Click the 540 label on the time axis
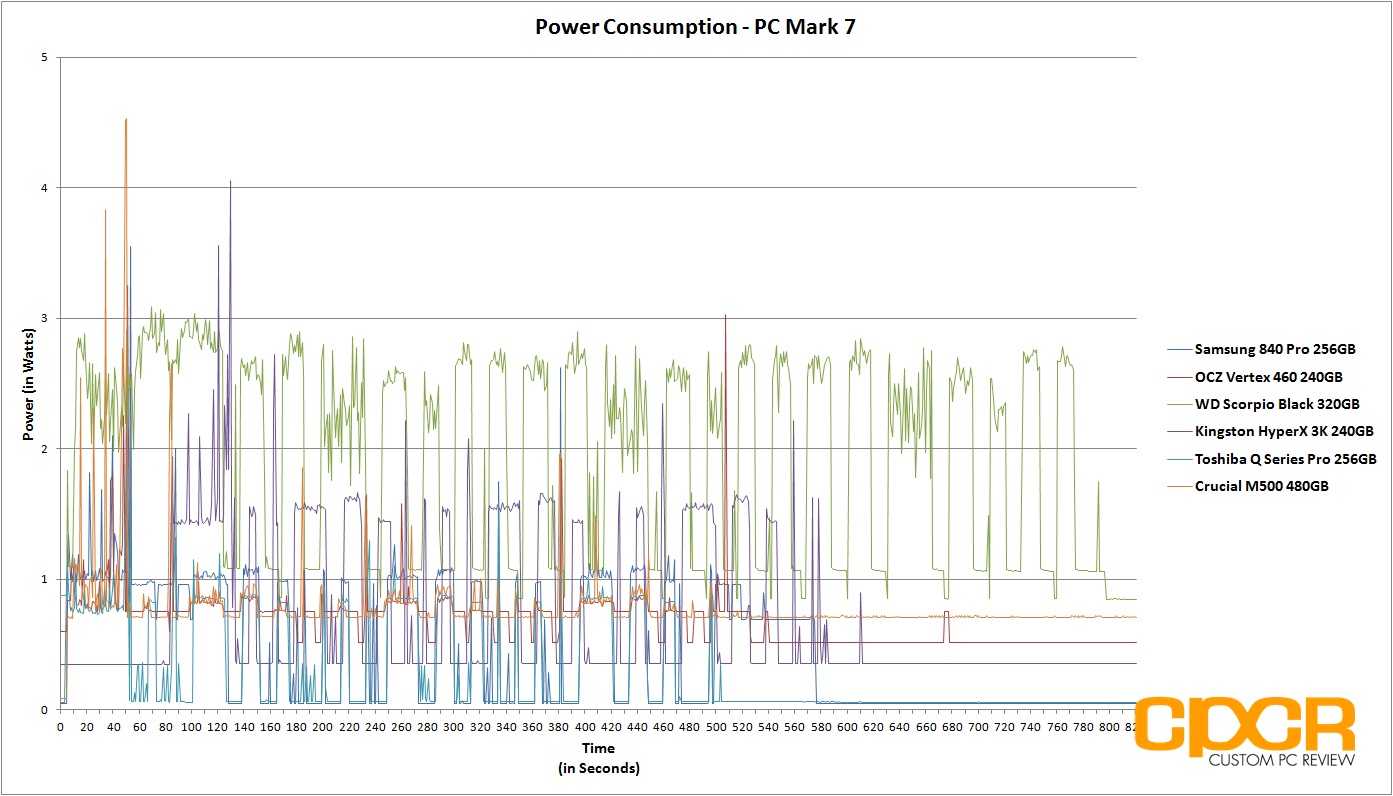The height and width of the screenshot is (796, 1393). pos(769,727)
